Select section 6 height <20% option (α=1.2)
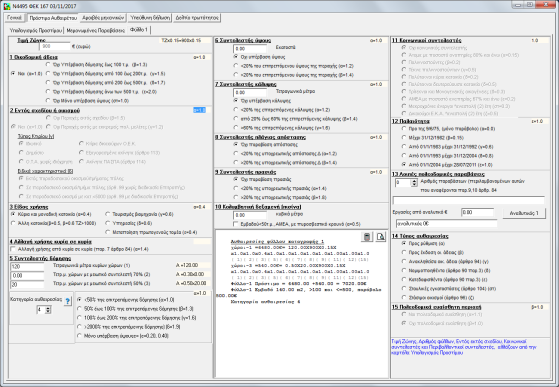The height and width of the screenshot is (387, 559). [x=293, y=66]
